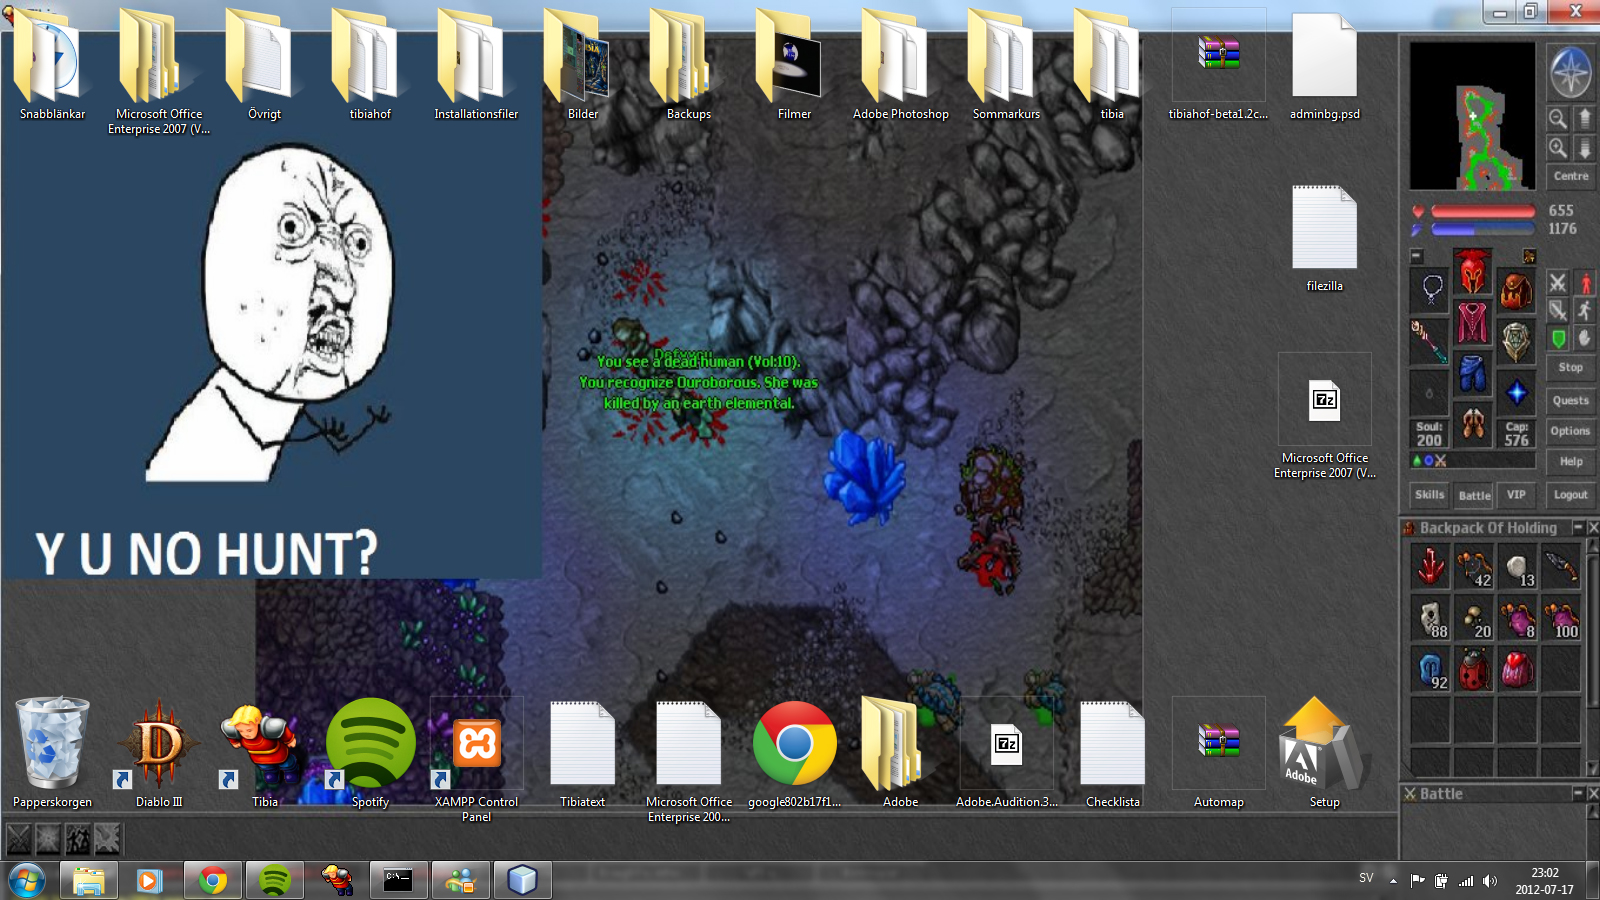Click the red health bar
This screenshot has width=1600, height=900.
click(1482, 211)
